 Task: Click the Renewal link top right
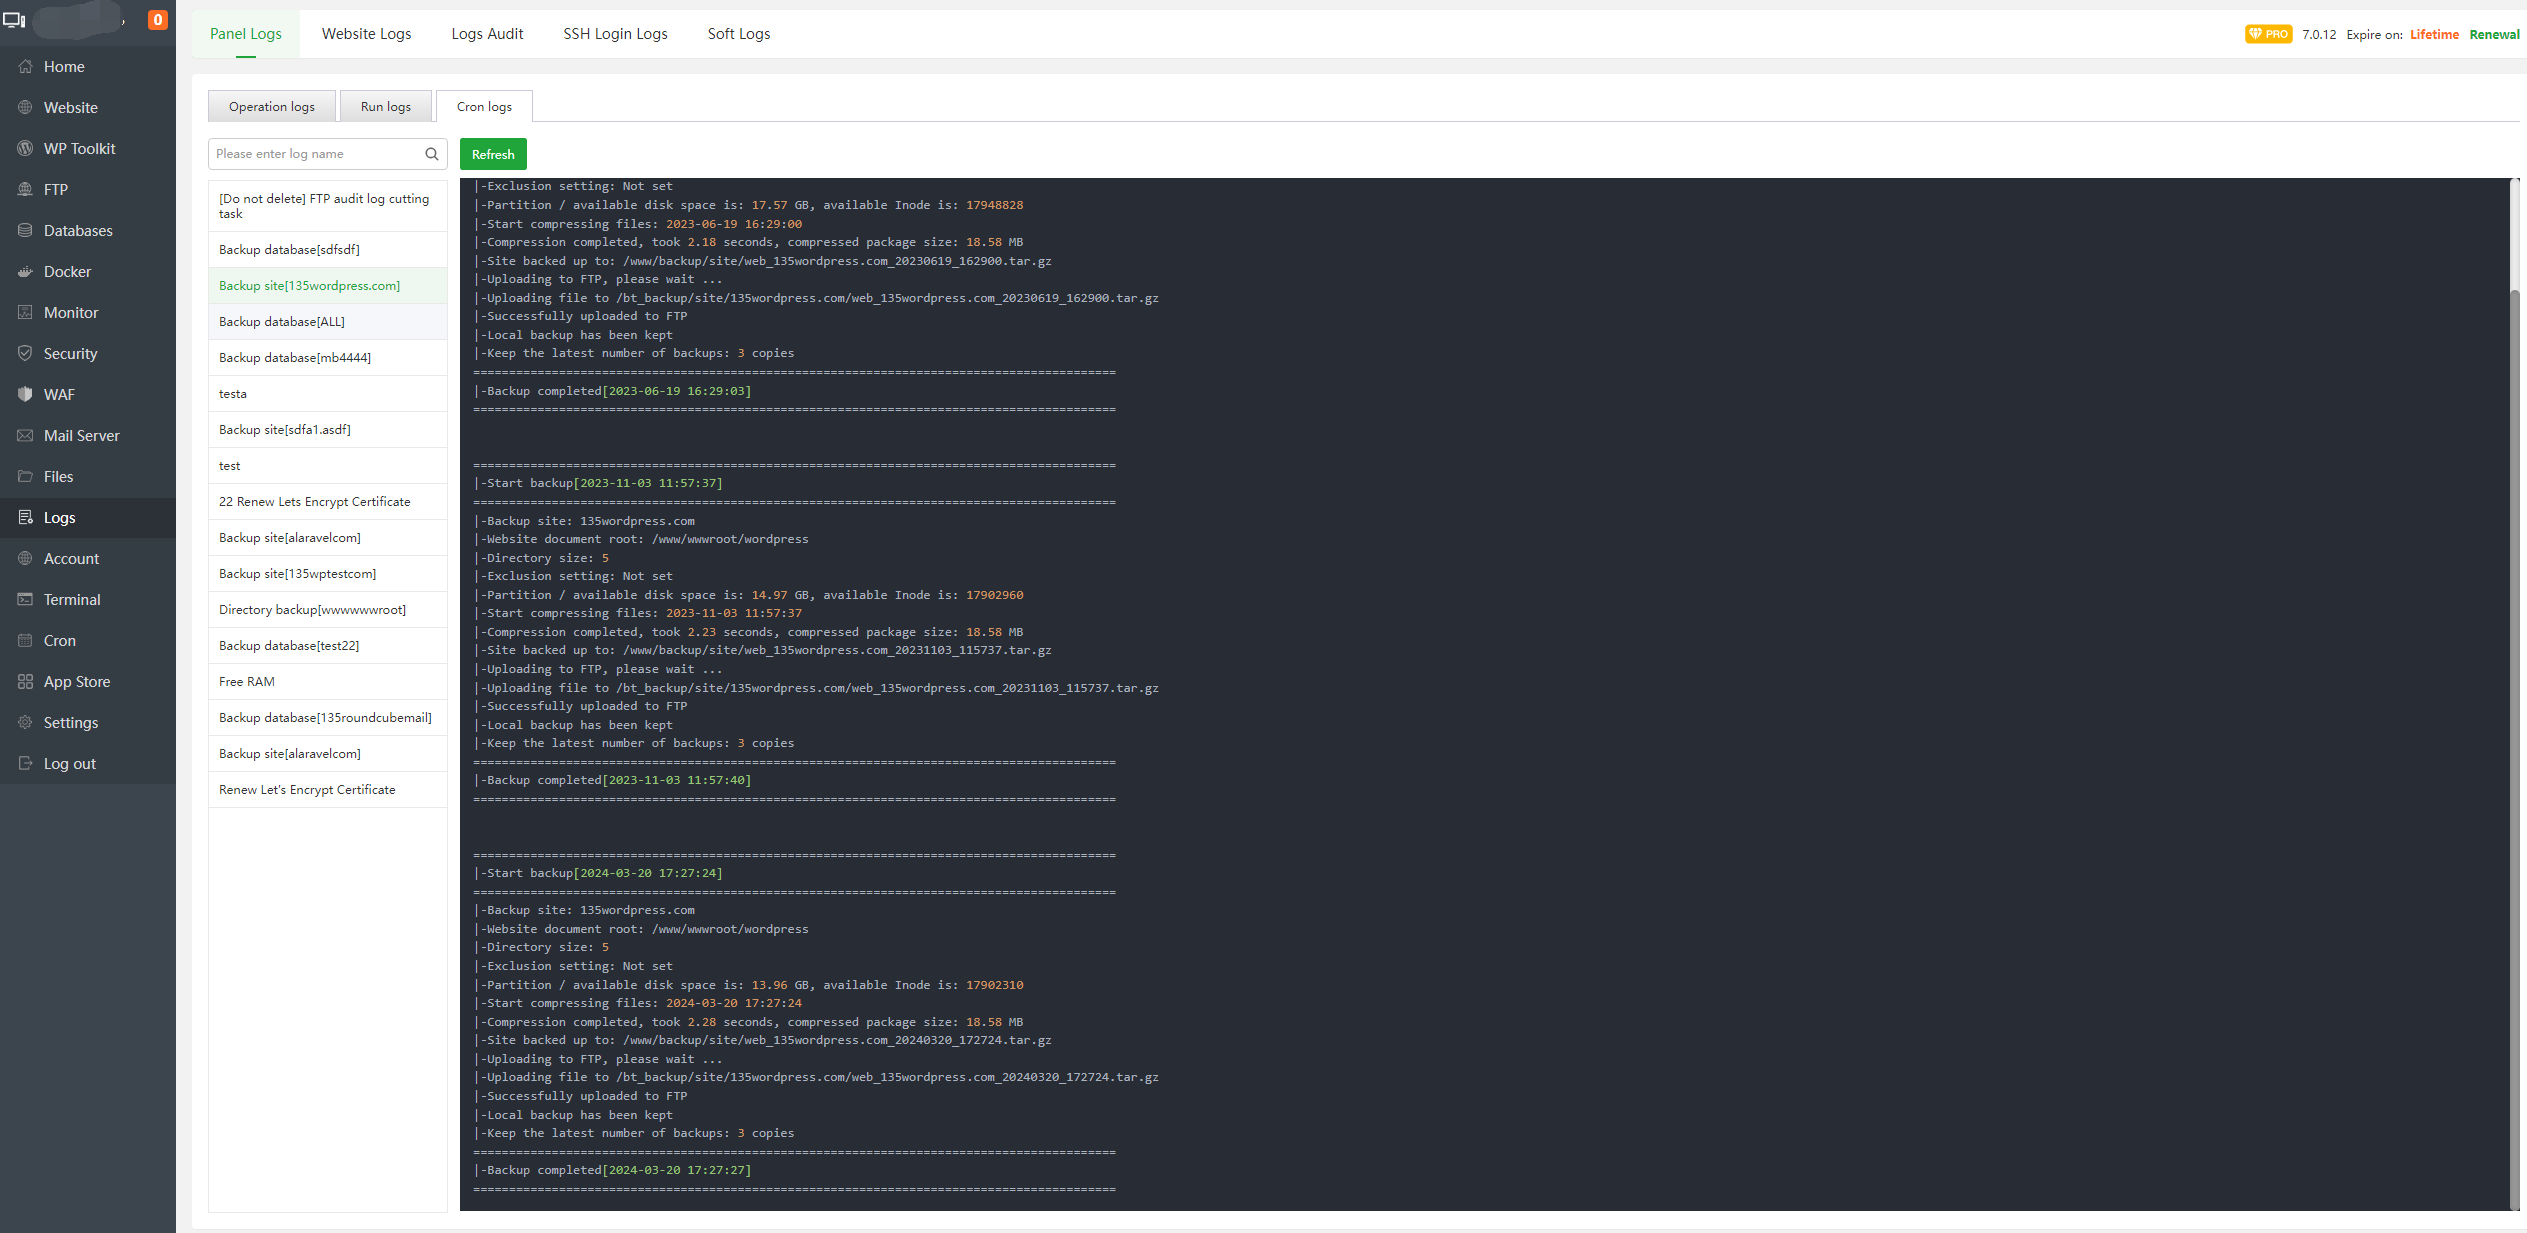pyautogui.click(x=2495, y=32)
